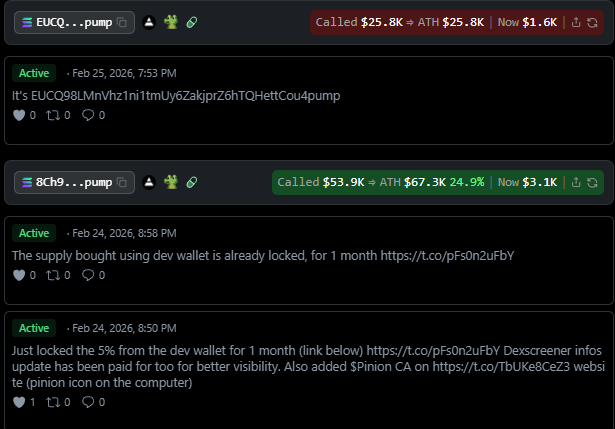This screenshot has width=615, height=429.
Task: Copy the EUCQ...pump contract address
Action: 122,23
